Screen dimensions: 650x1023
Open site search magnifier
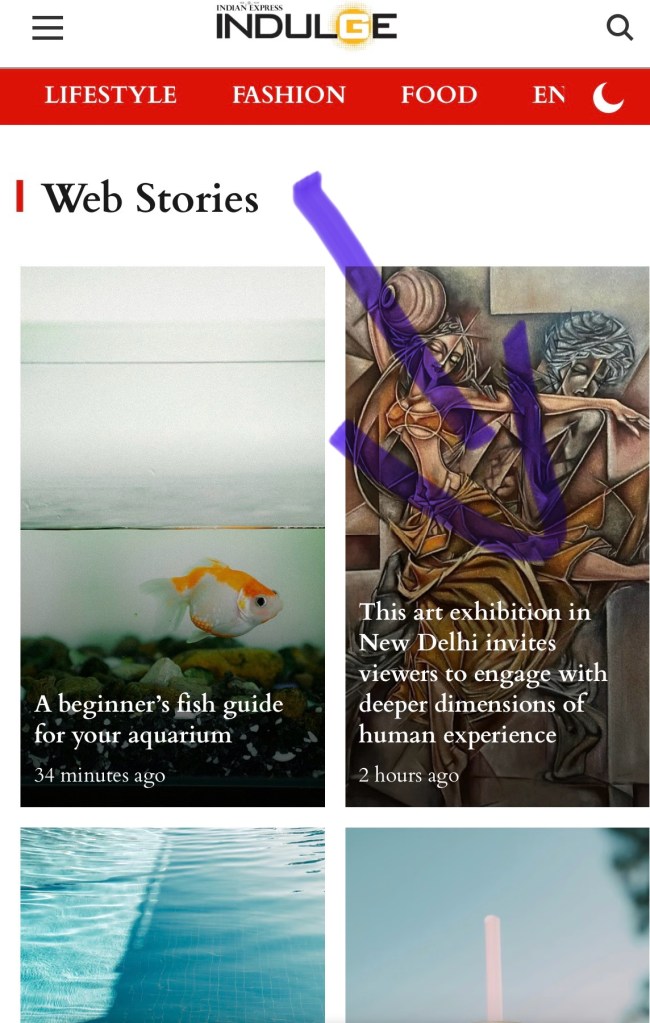pyautogui.click(x=619, y=27)
